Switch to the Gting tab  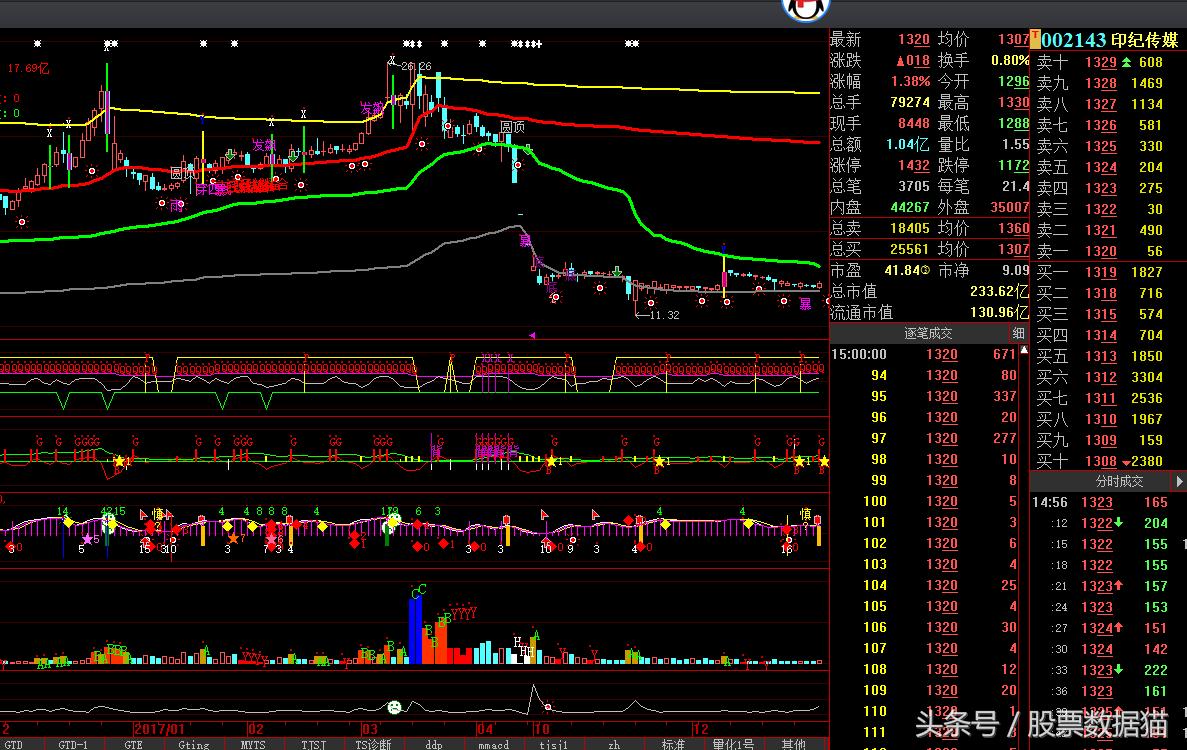tap(194, 745)
